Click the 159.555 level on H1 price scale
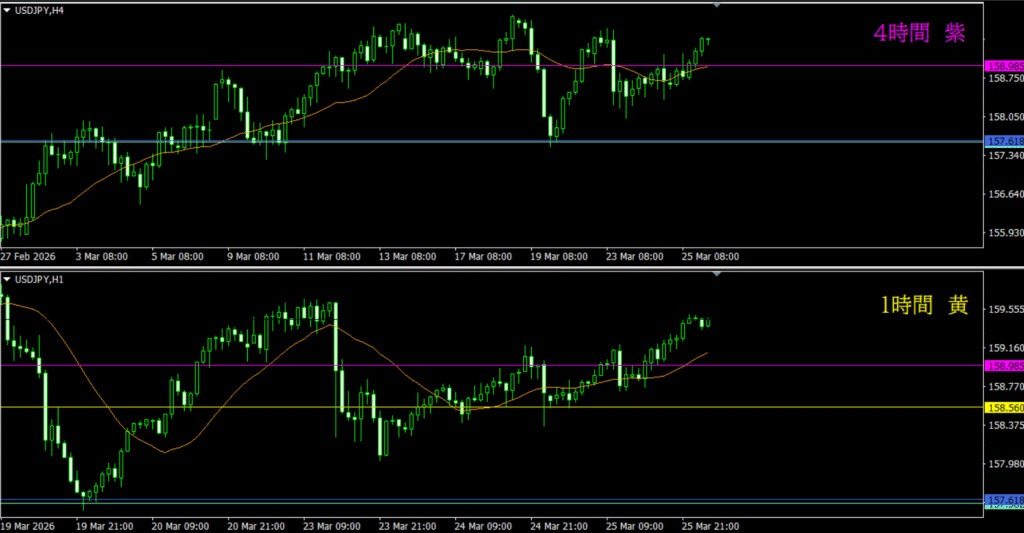 coord(1004,310)
